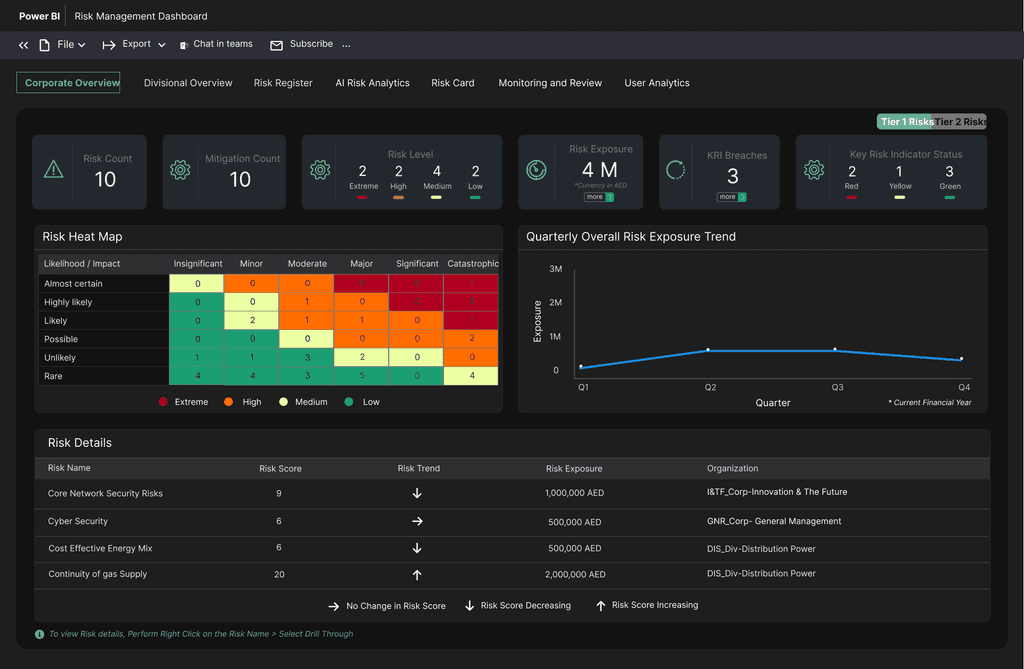Switch to the Risk Register tab
Screen dimensions: 1024x669
tap(283, 83)
